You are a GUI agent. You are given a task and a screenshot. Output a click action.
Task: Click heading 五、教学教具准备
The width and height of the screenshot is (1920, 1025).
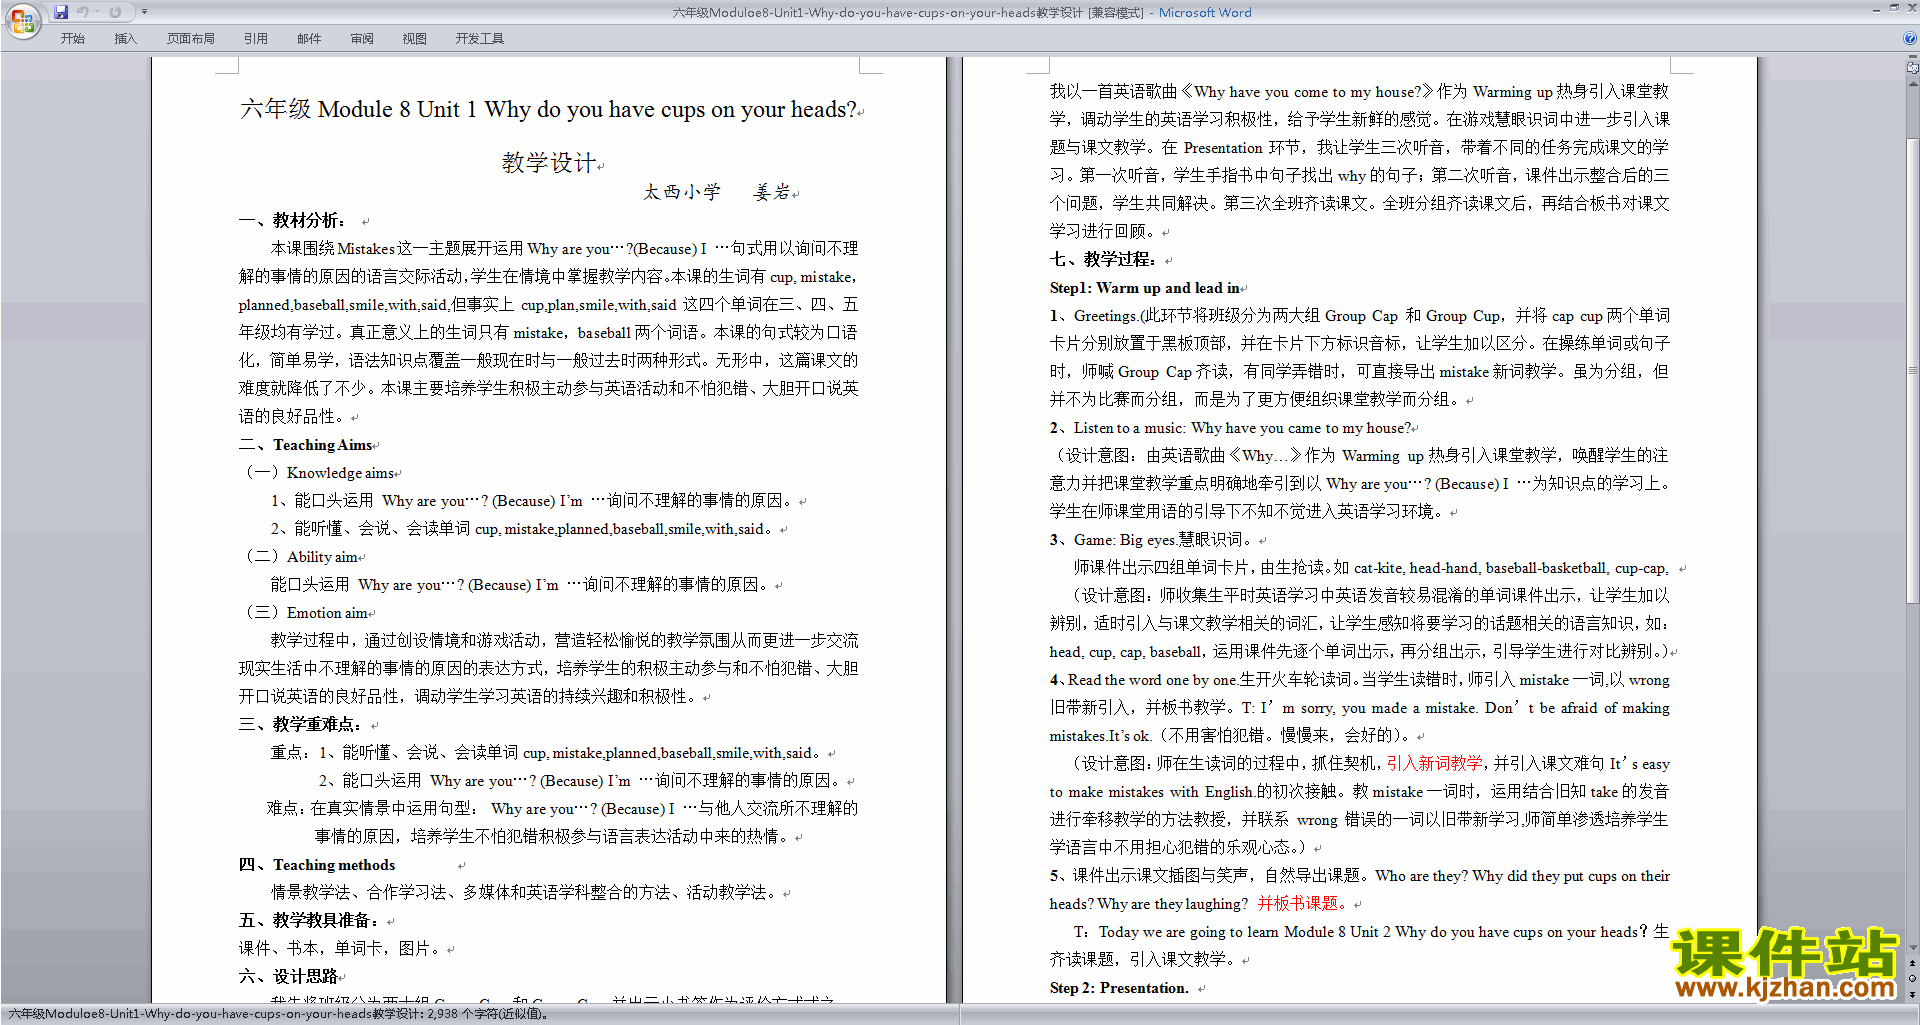pyautogui.click(x=308, y=921)
